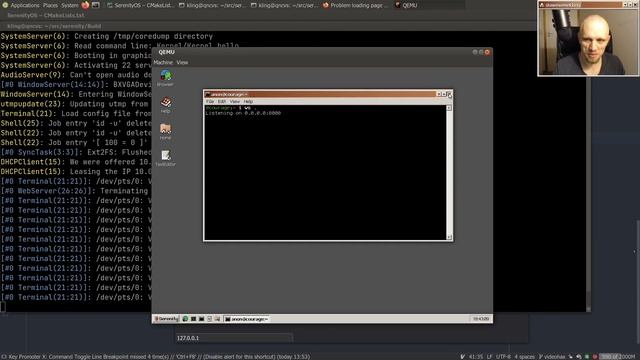Open the Home folder desktop icon
640x360 pixels.
click(x=165, y=131)
